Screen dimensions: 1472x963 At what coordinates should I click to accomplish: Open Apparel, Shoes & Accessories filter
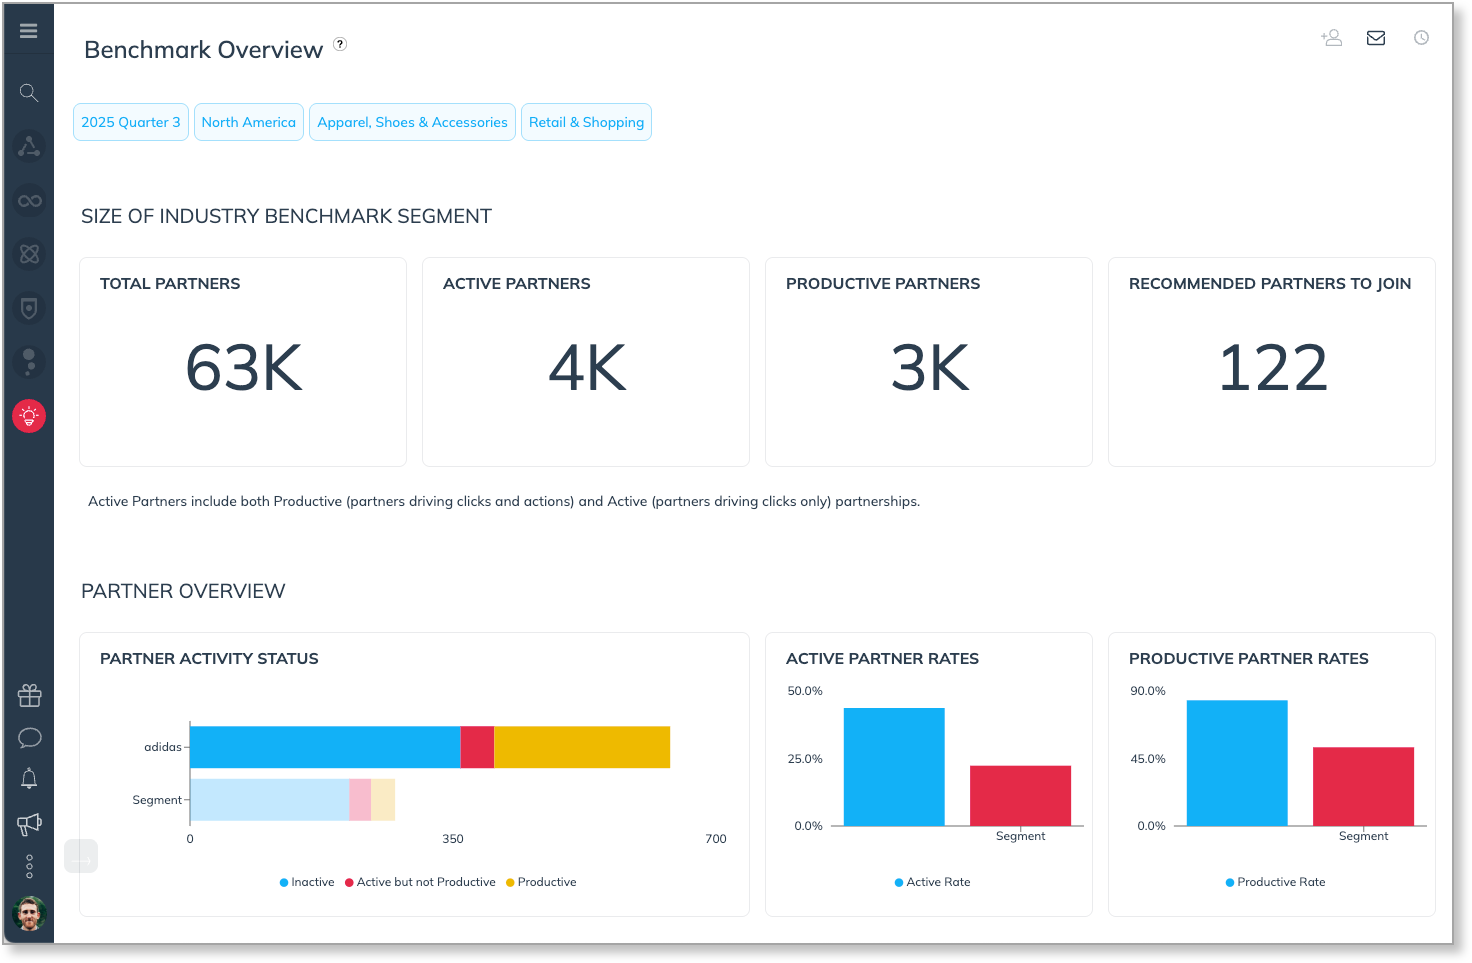pos(412,122)
